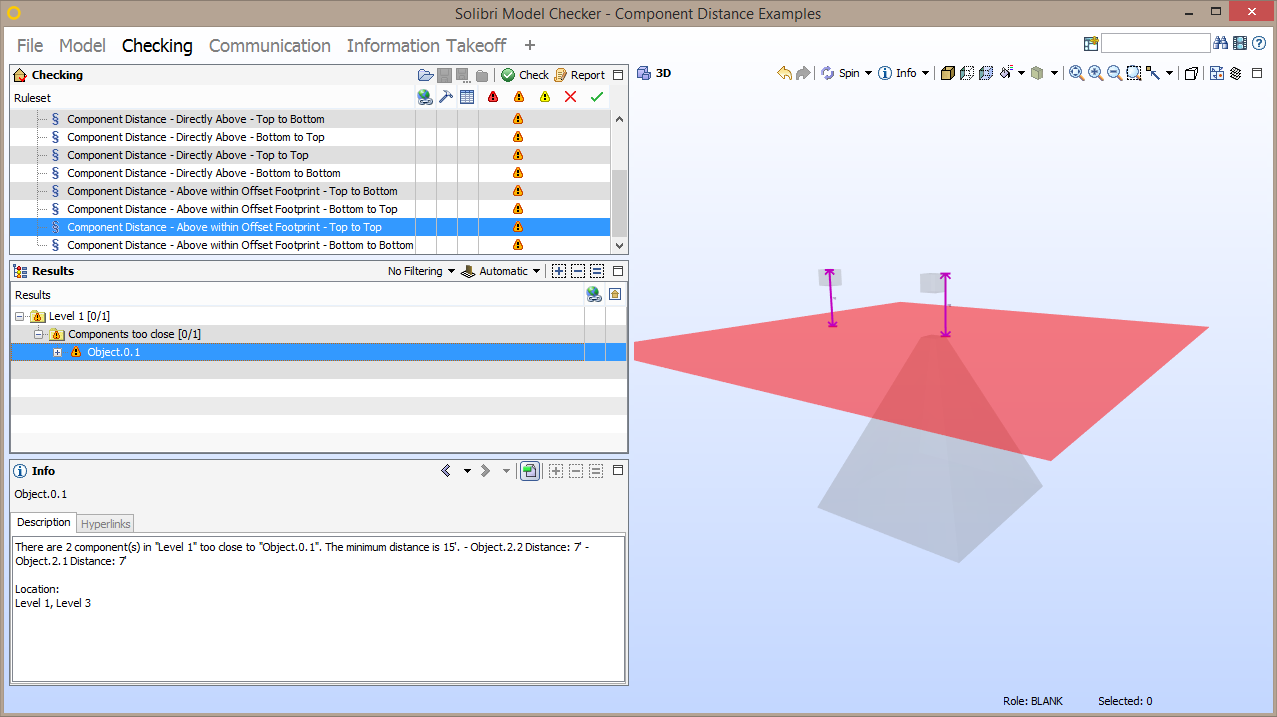
Task: Open the File menu
Action: [x=30, y=46]
